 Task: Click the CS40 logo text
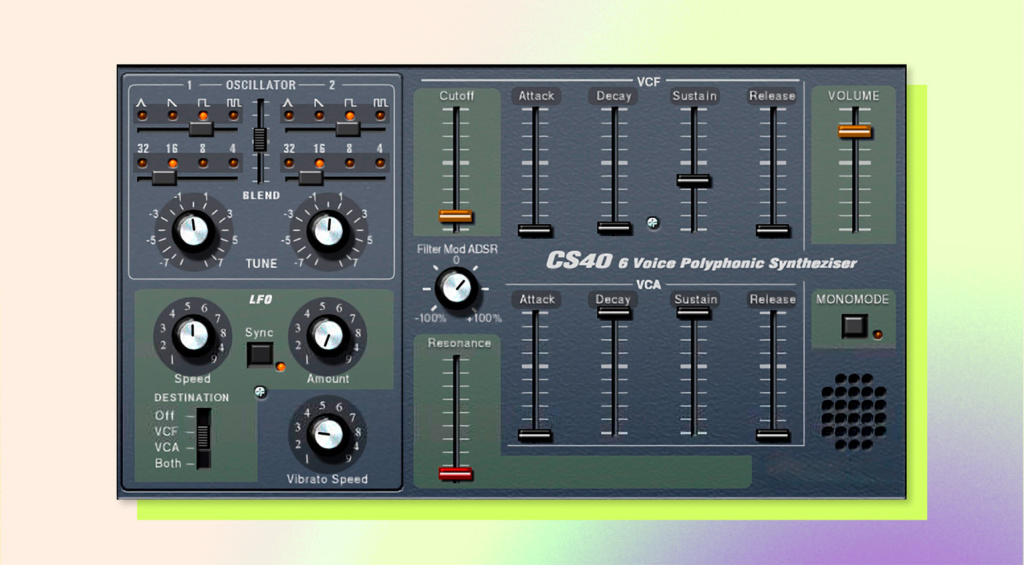579,261
